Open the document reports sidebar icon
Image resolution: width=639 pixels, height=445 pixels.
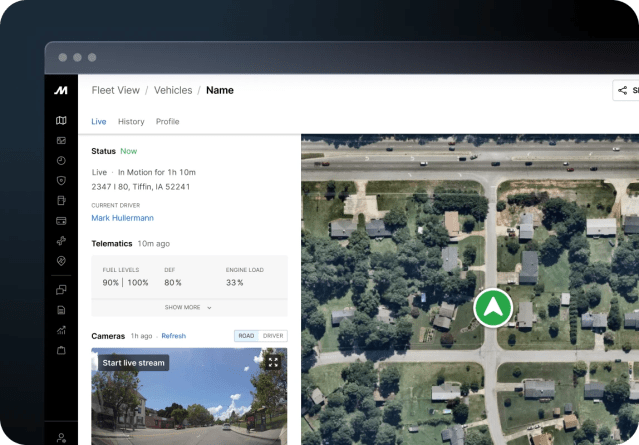coord(61,310)
